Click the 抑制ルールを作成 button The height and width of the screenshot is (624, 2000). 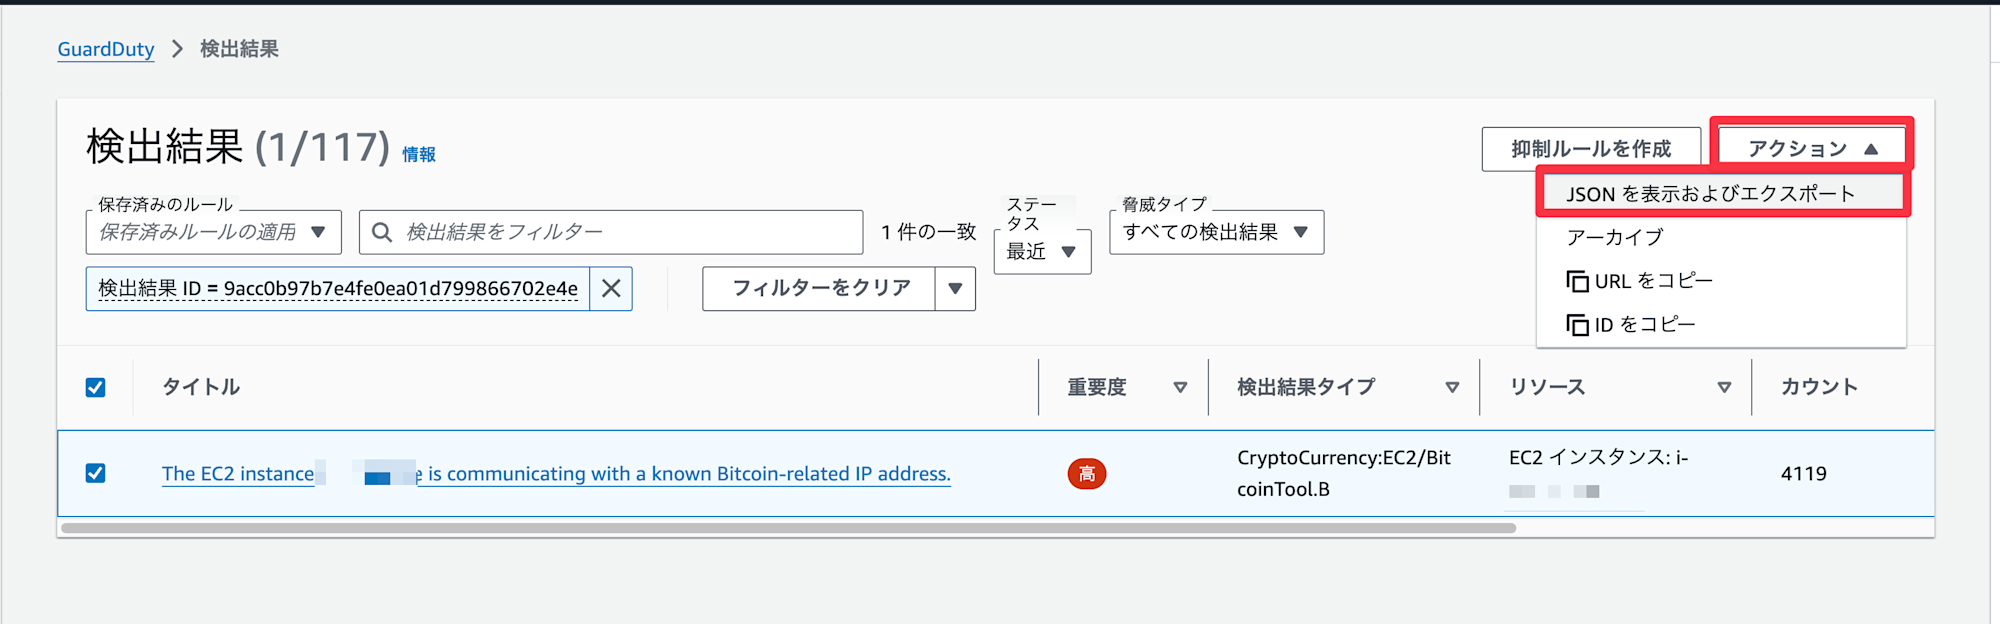tap(1591, 149)
